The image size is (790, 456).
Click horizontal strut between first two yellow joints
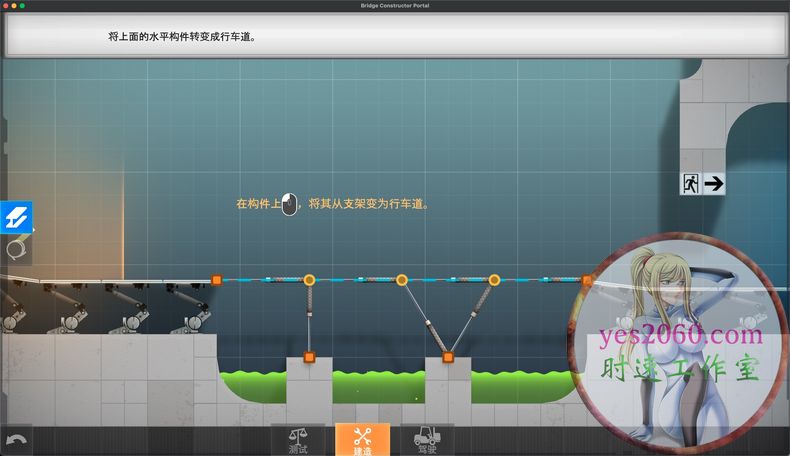click(355, 281)
